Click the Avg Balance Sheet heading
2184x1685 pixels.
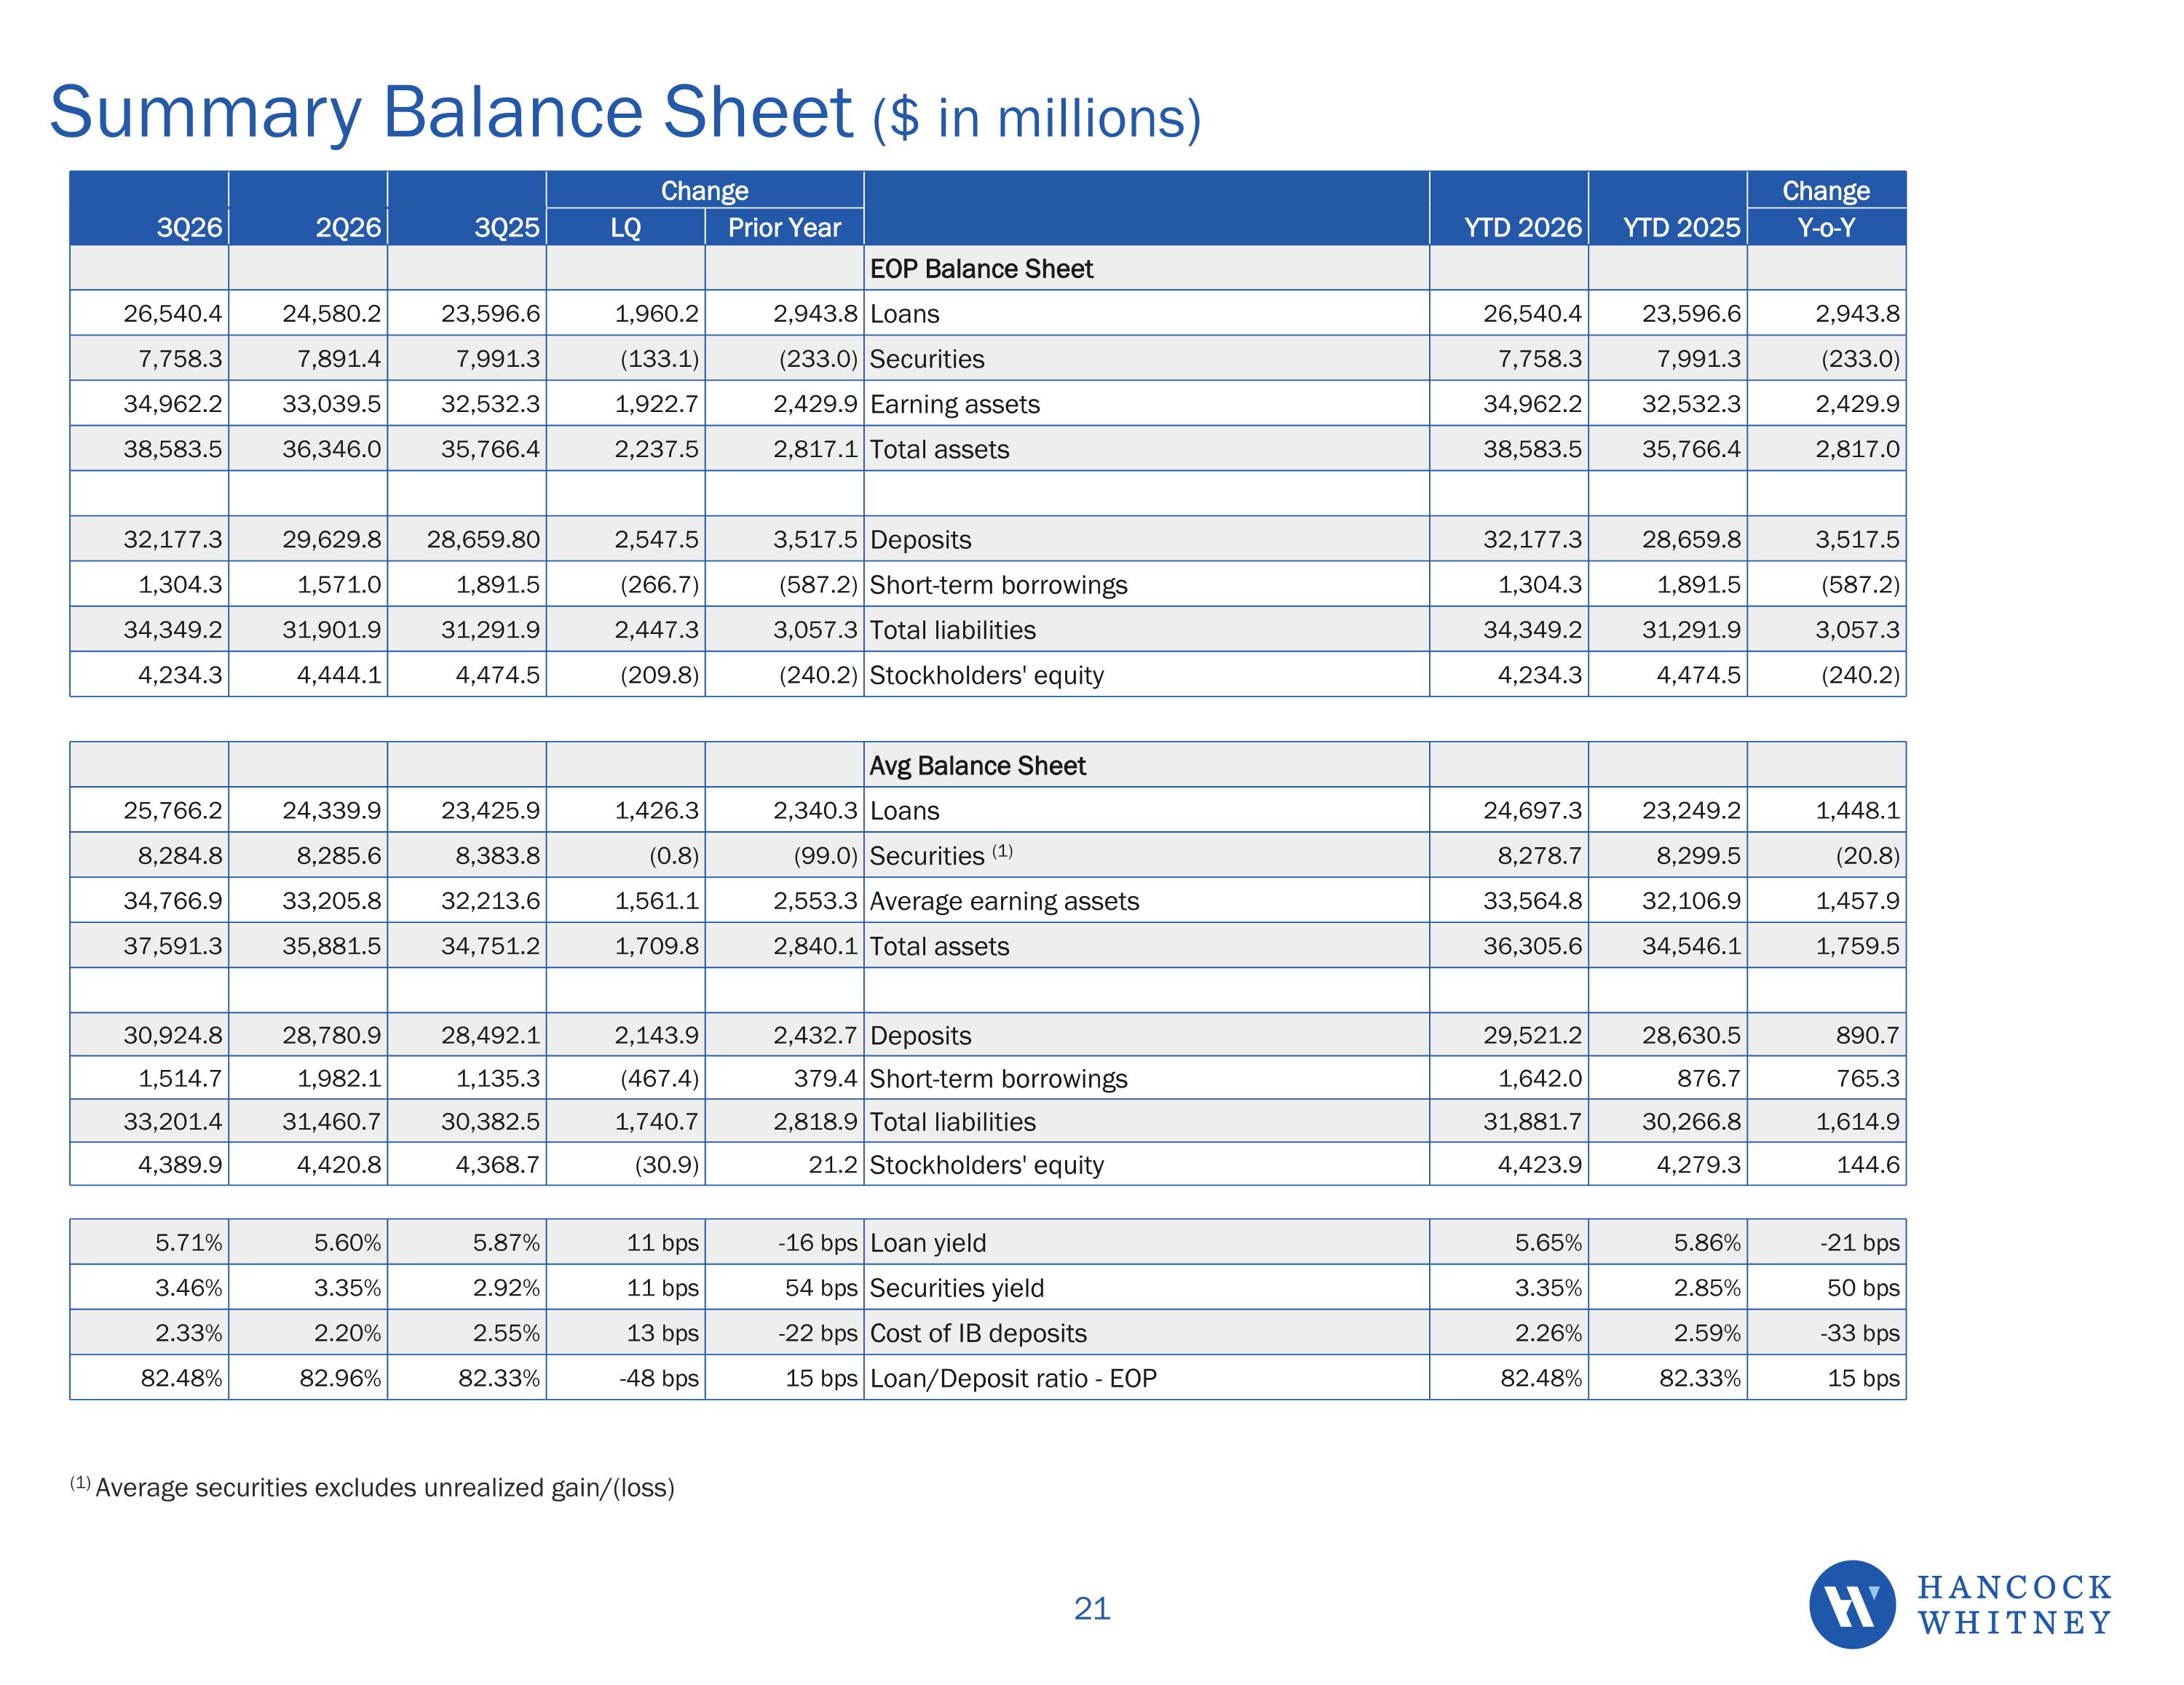(x=977, y=765)
